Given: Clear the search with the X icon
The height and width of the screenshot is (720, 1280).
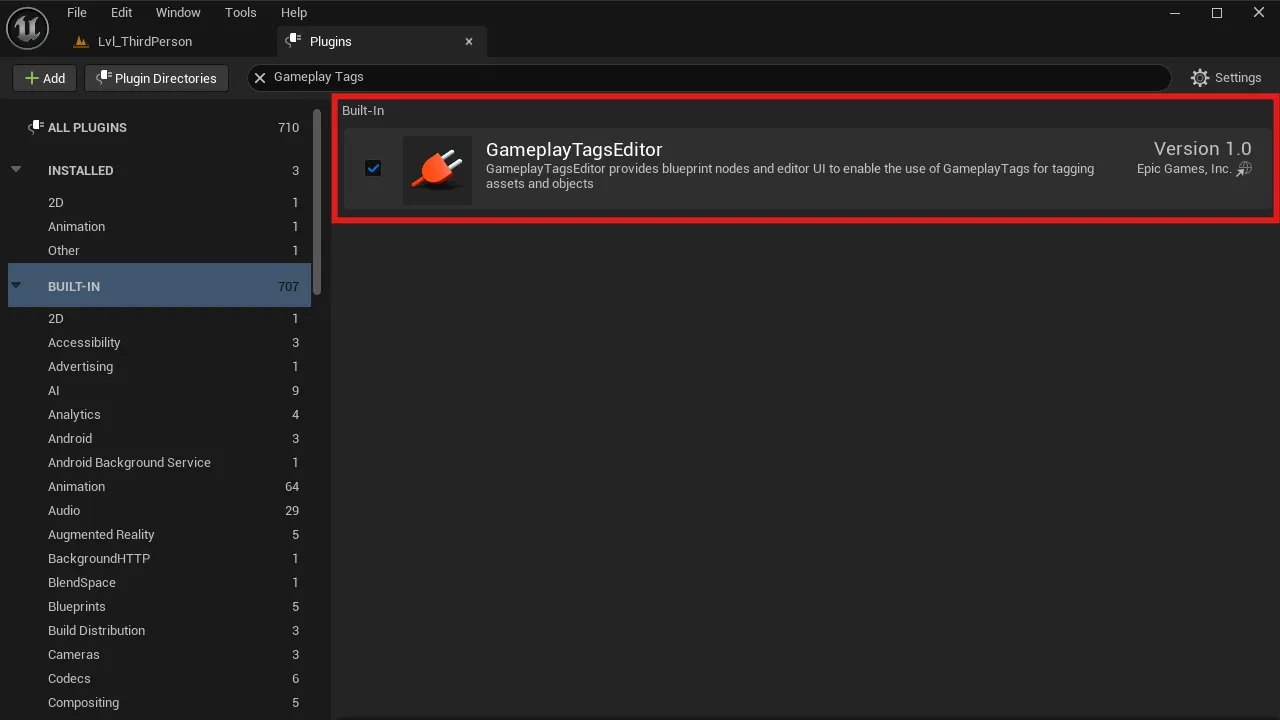Looking at the screenshot, I should click(260, 77).
